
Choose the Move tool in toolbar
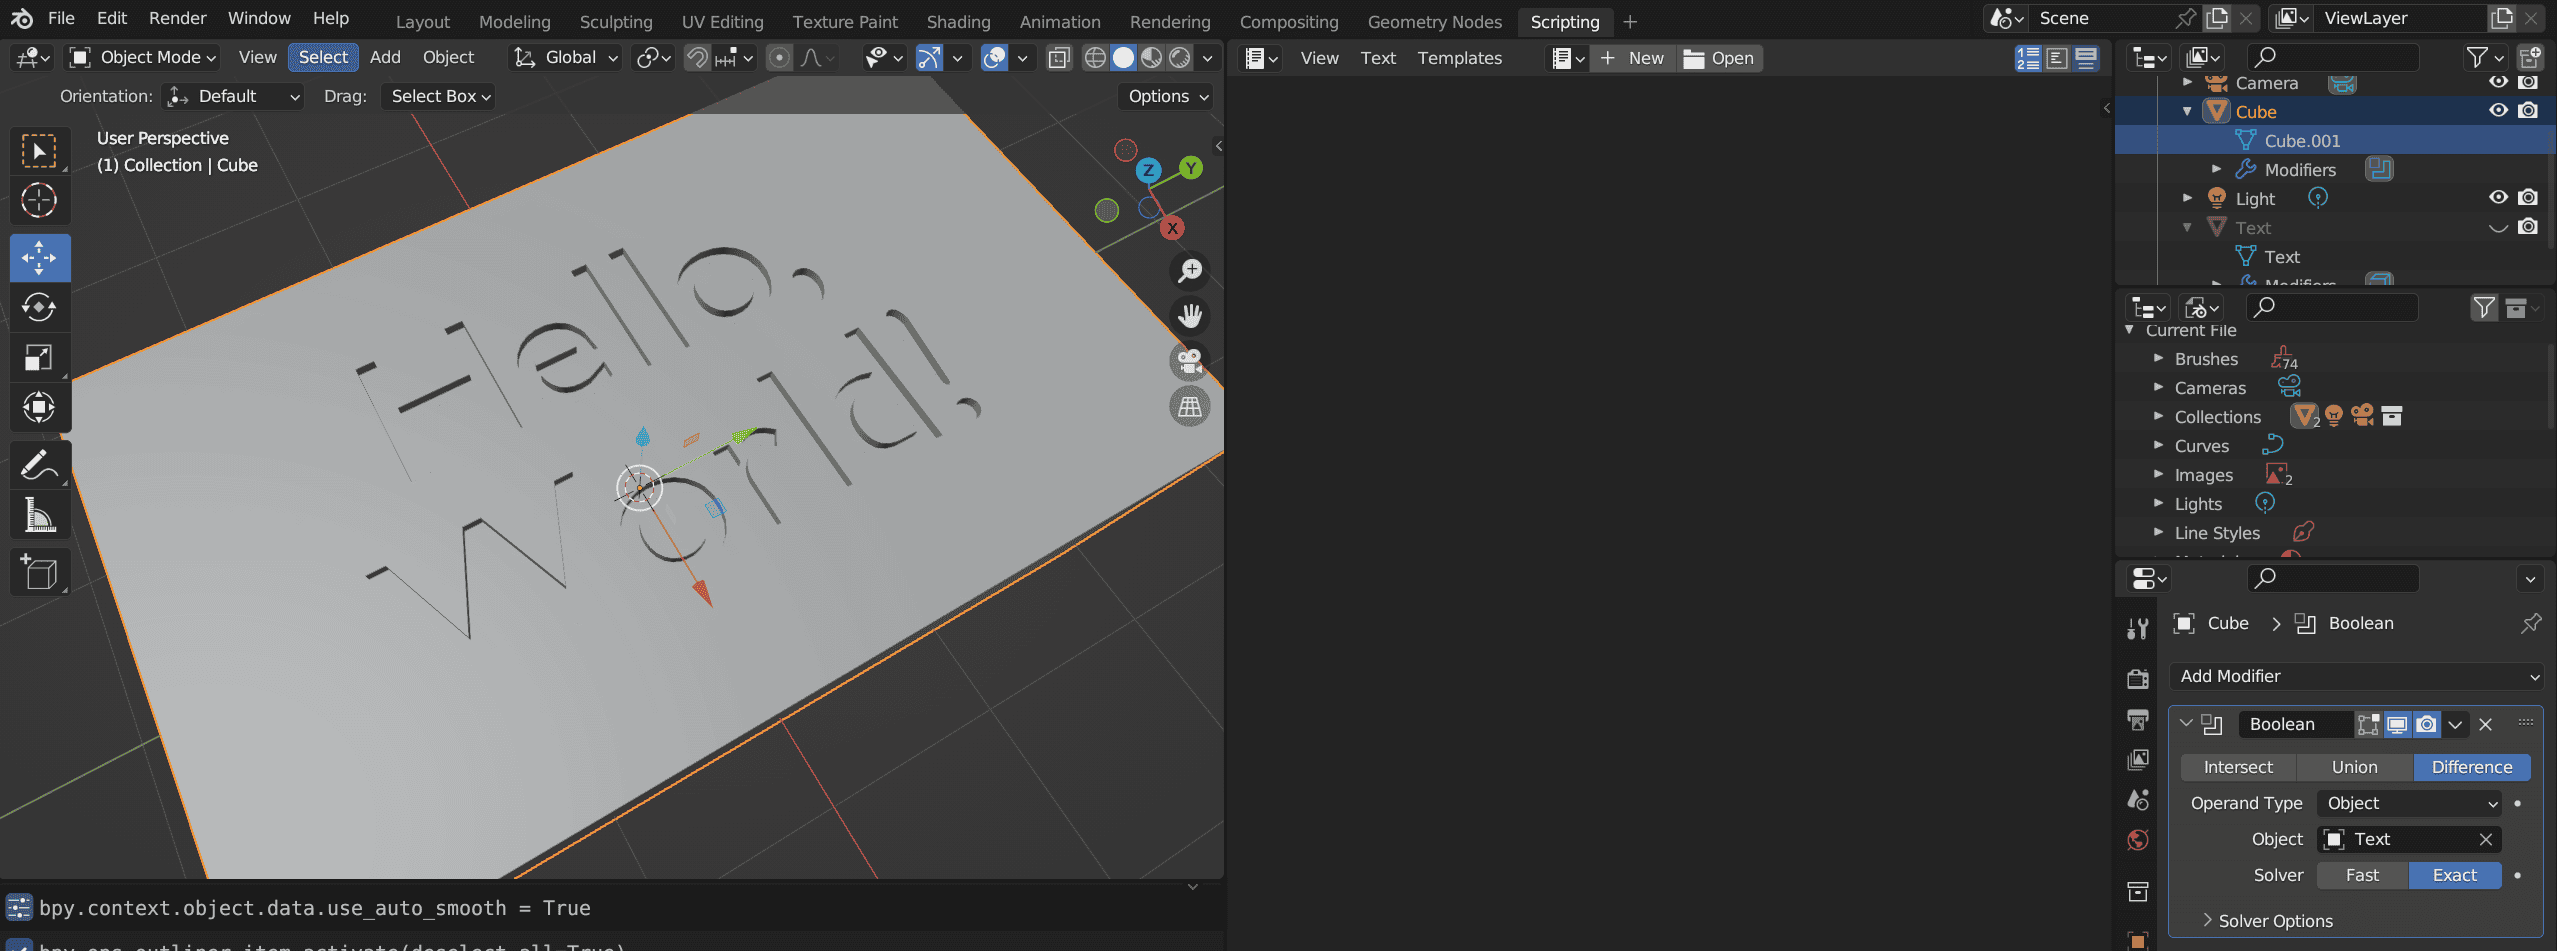(39, 258)
